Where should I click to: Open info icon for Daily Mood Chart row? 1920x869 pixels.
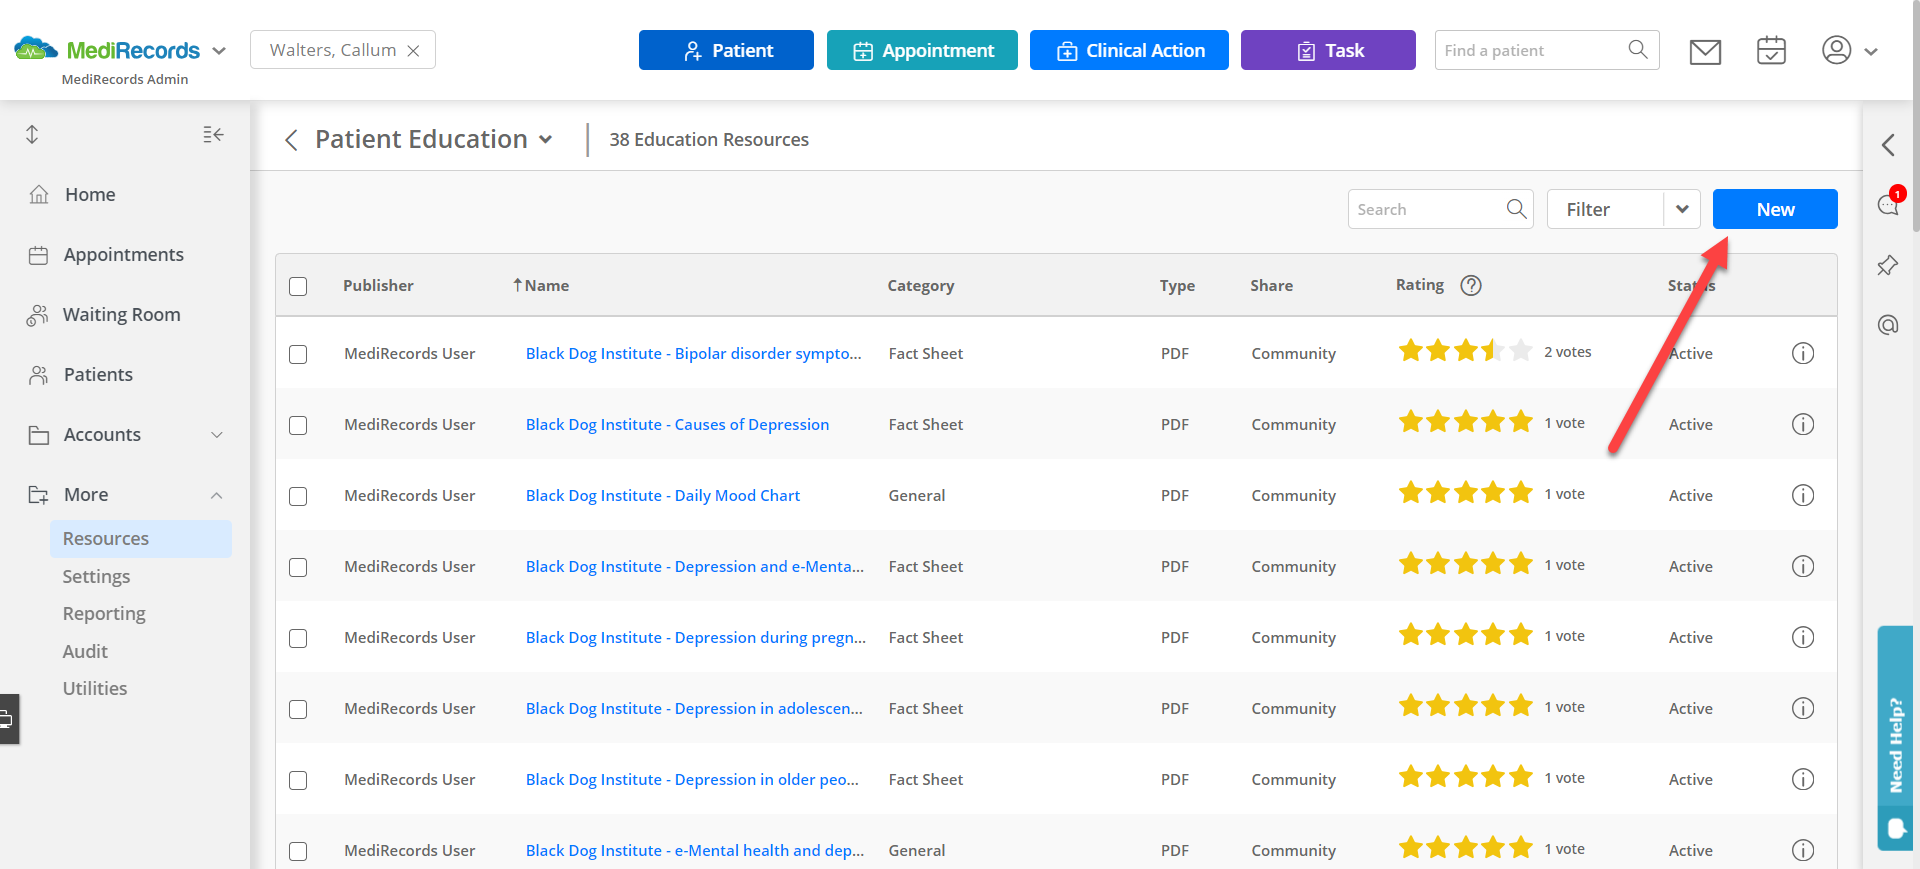(x=1803, y=495)
